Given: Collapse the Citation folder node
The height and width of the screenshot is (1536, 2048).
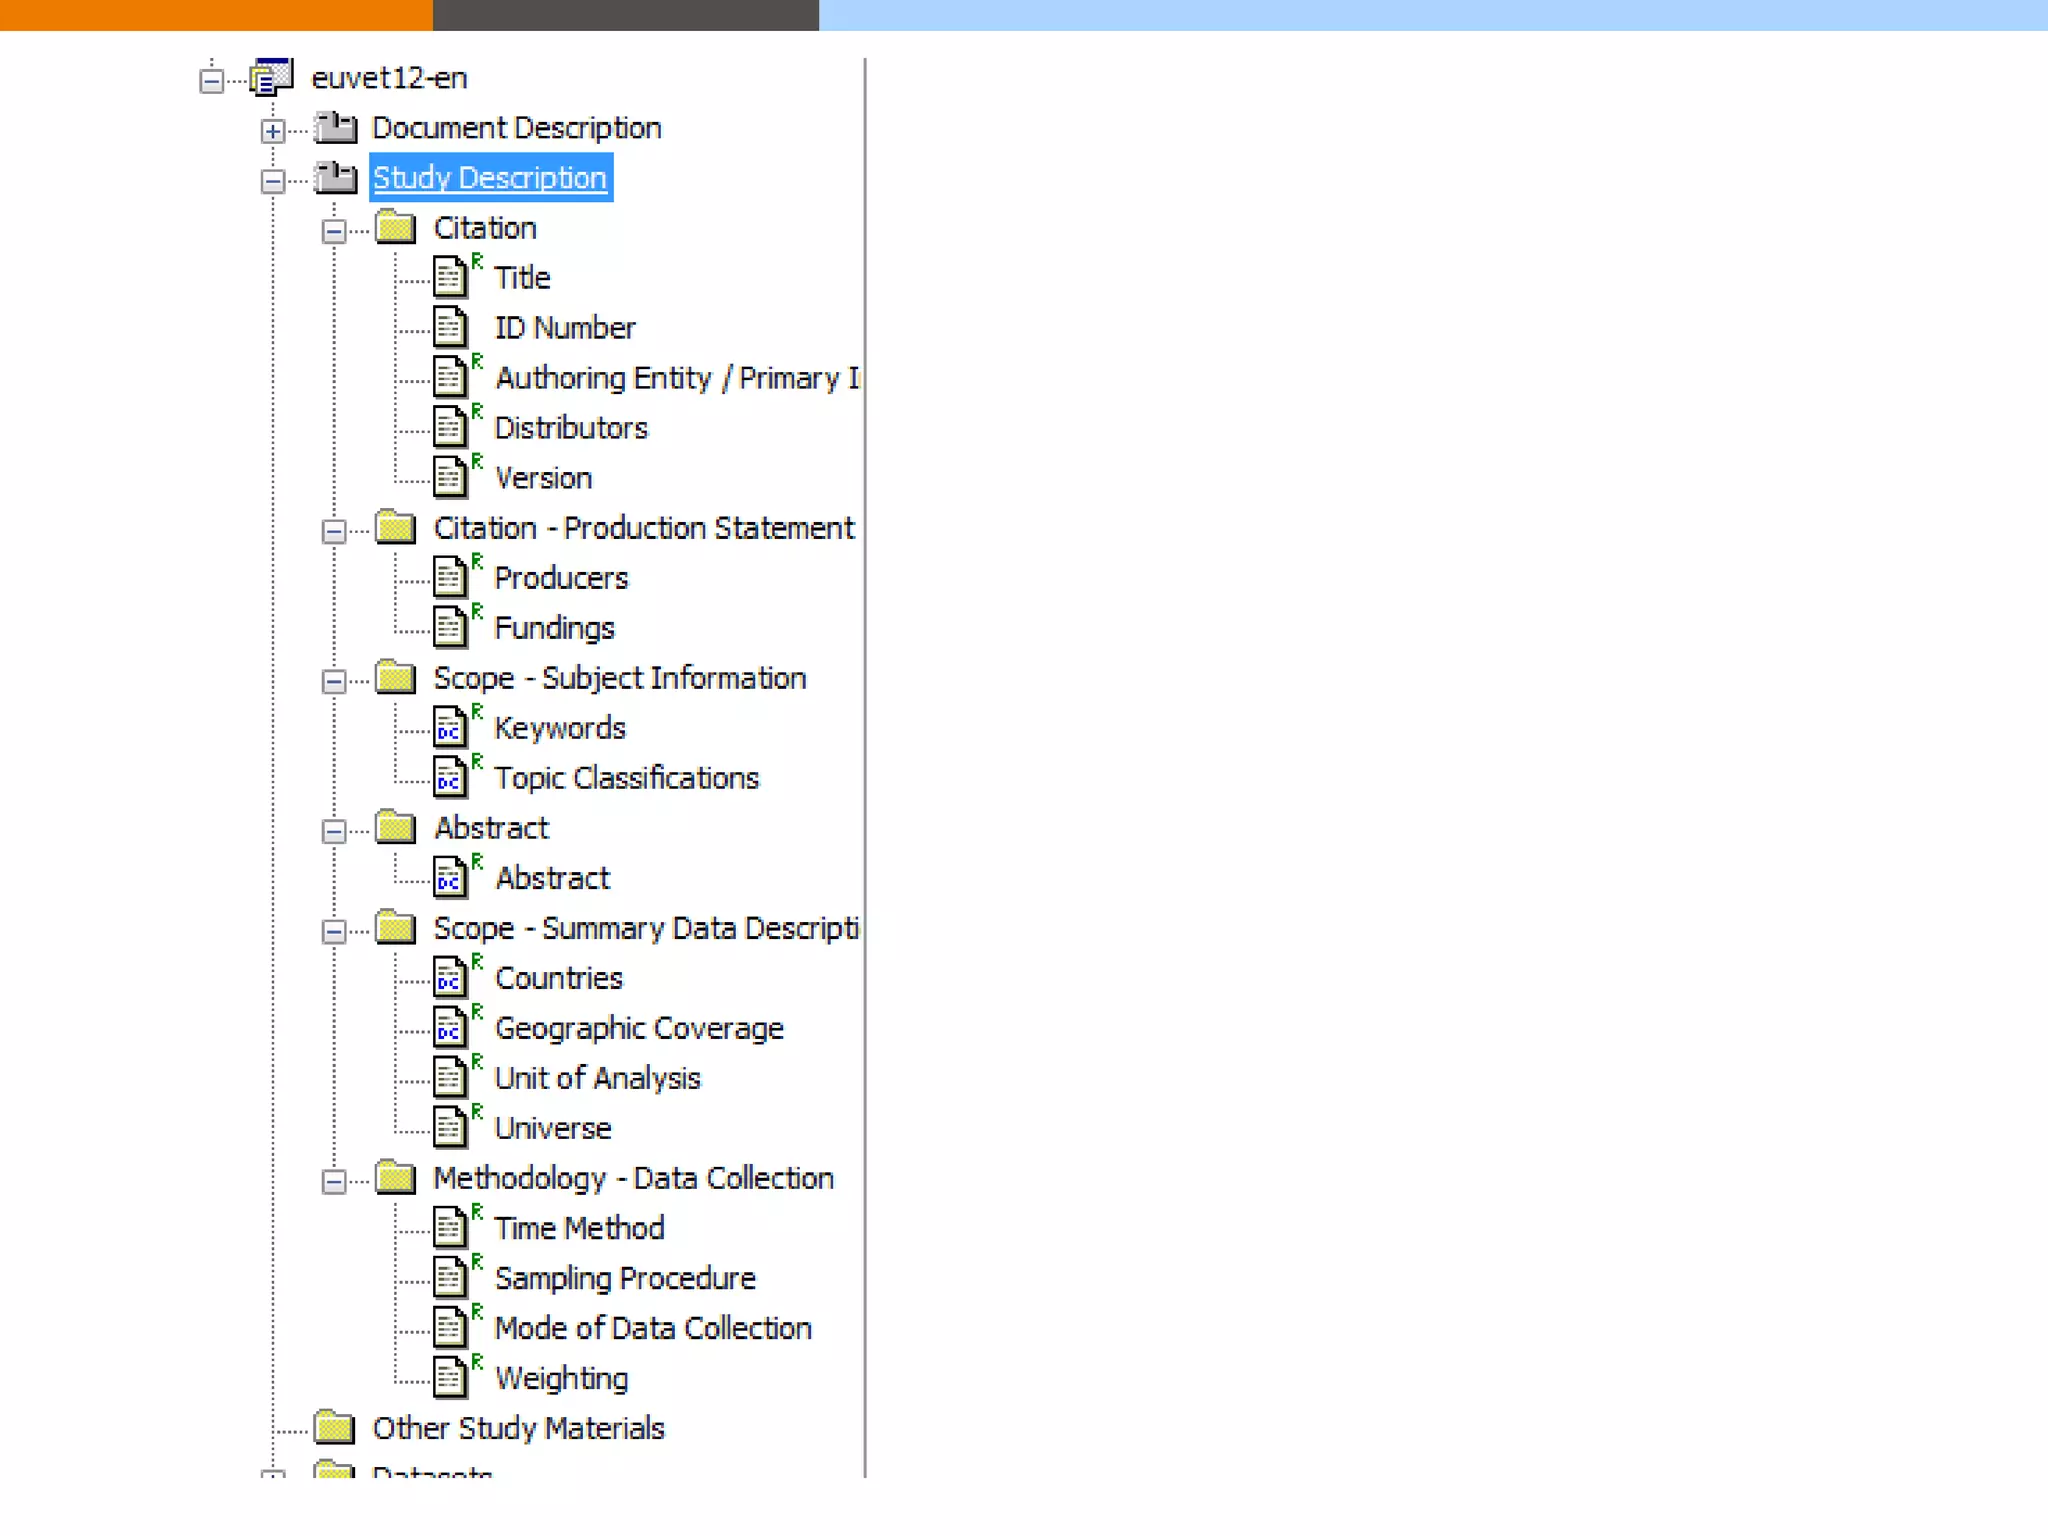Looking at the screenshot, I should pos(334,231).
